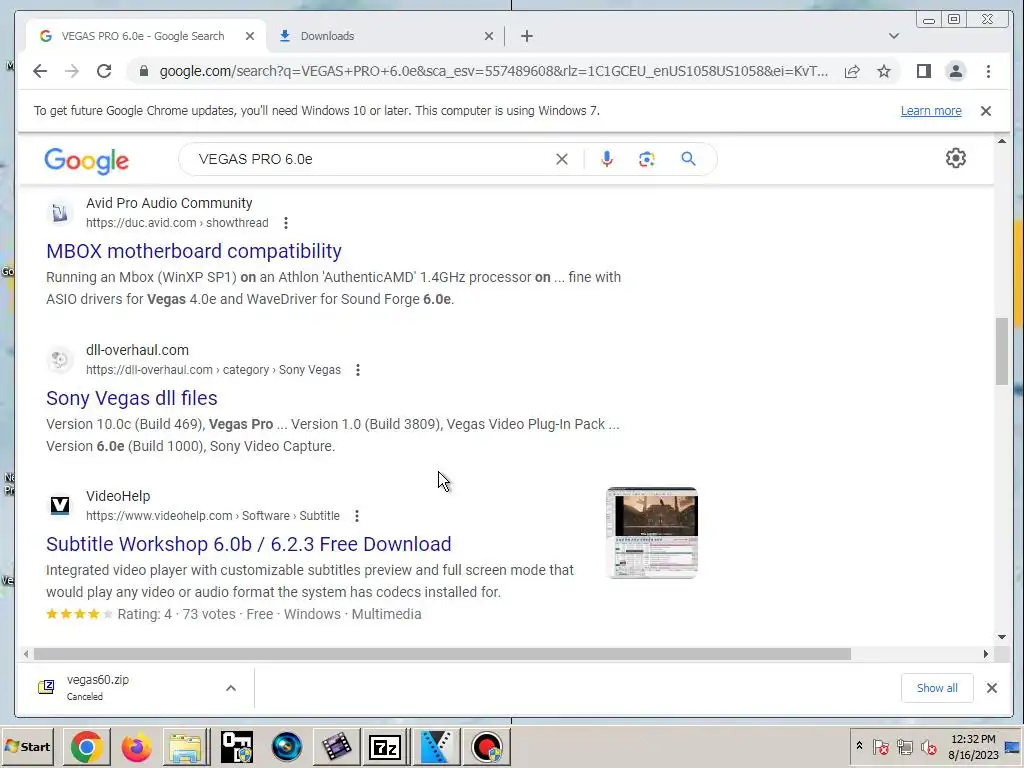Show all downloads
The width and height of the screenshot is (1024, 768).
(936, 688)
